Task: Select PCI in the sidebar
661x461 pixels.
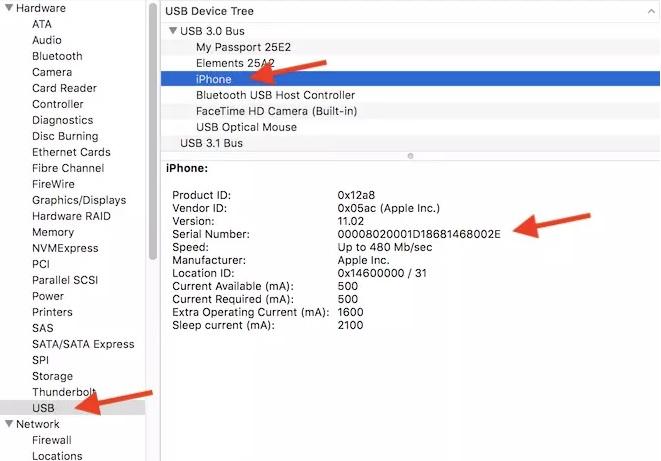Action: pyautogui.click(x=41, y=264)
